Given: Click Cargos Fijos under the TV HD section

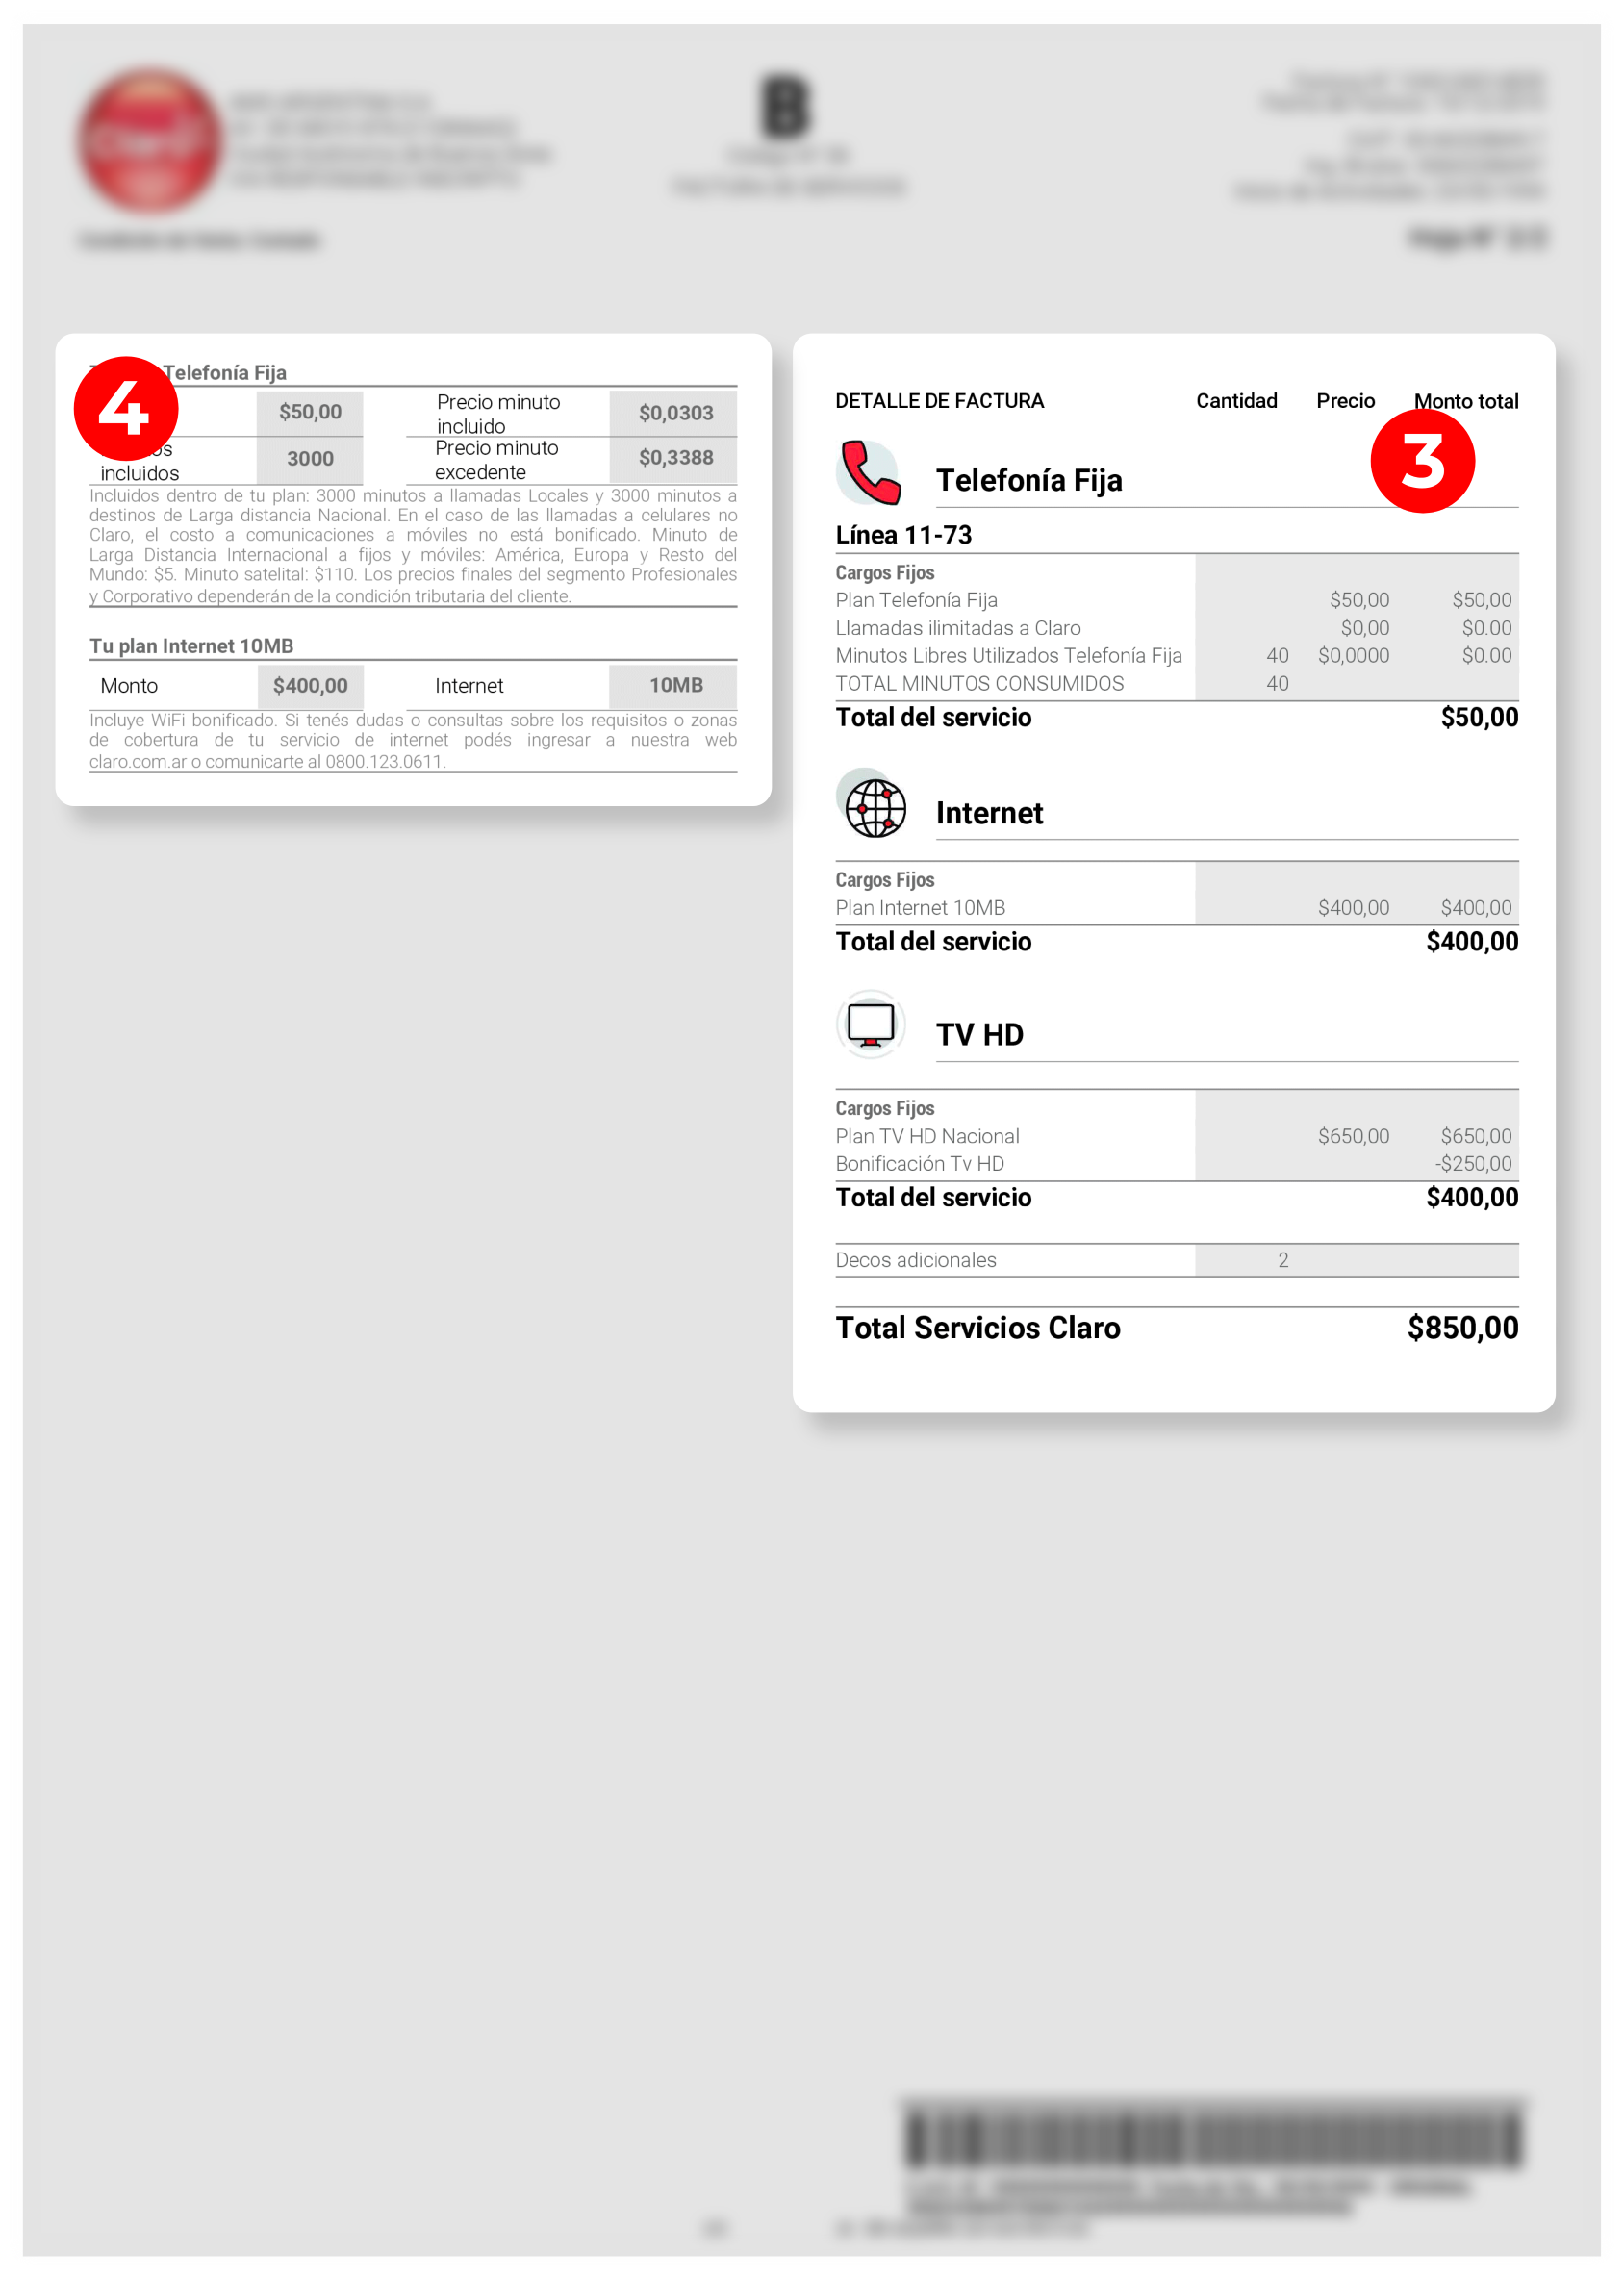Looking at the screenshot, I should point(885,1108).
